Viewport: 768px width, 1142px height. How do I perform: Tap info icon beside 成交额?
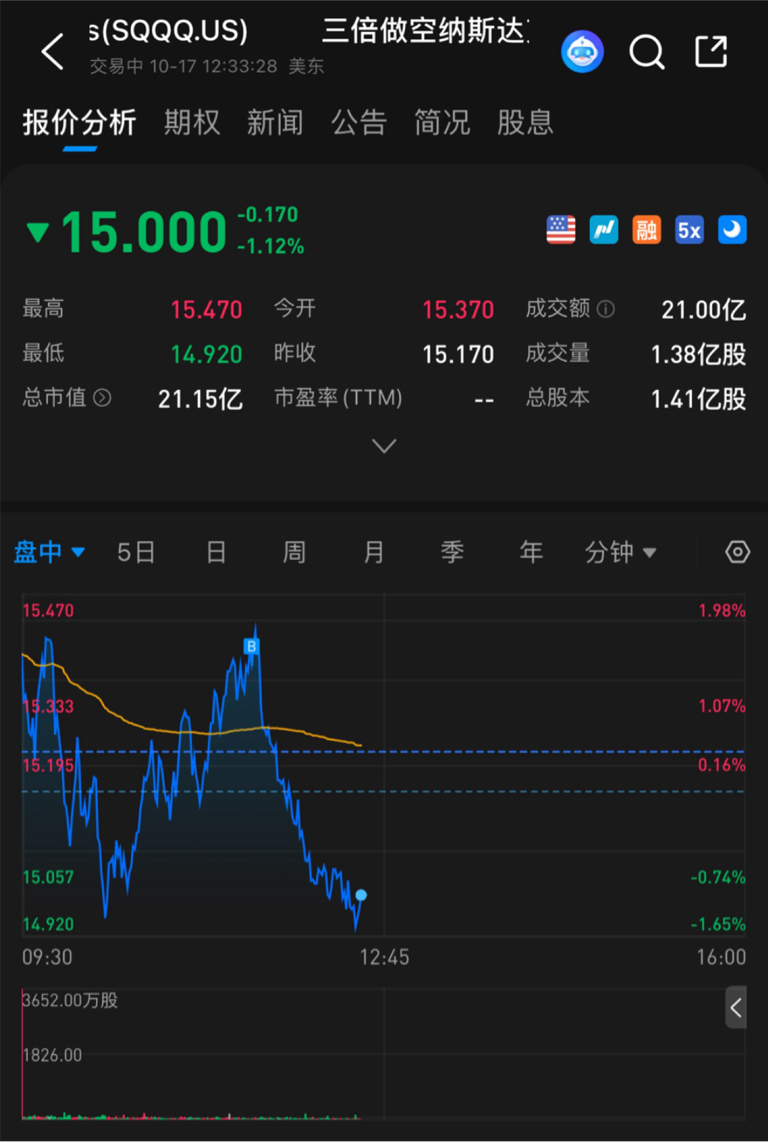click(606, 310)
